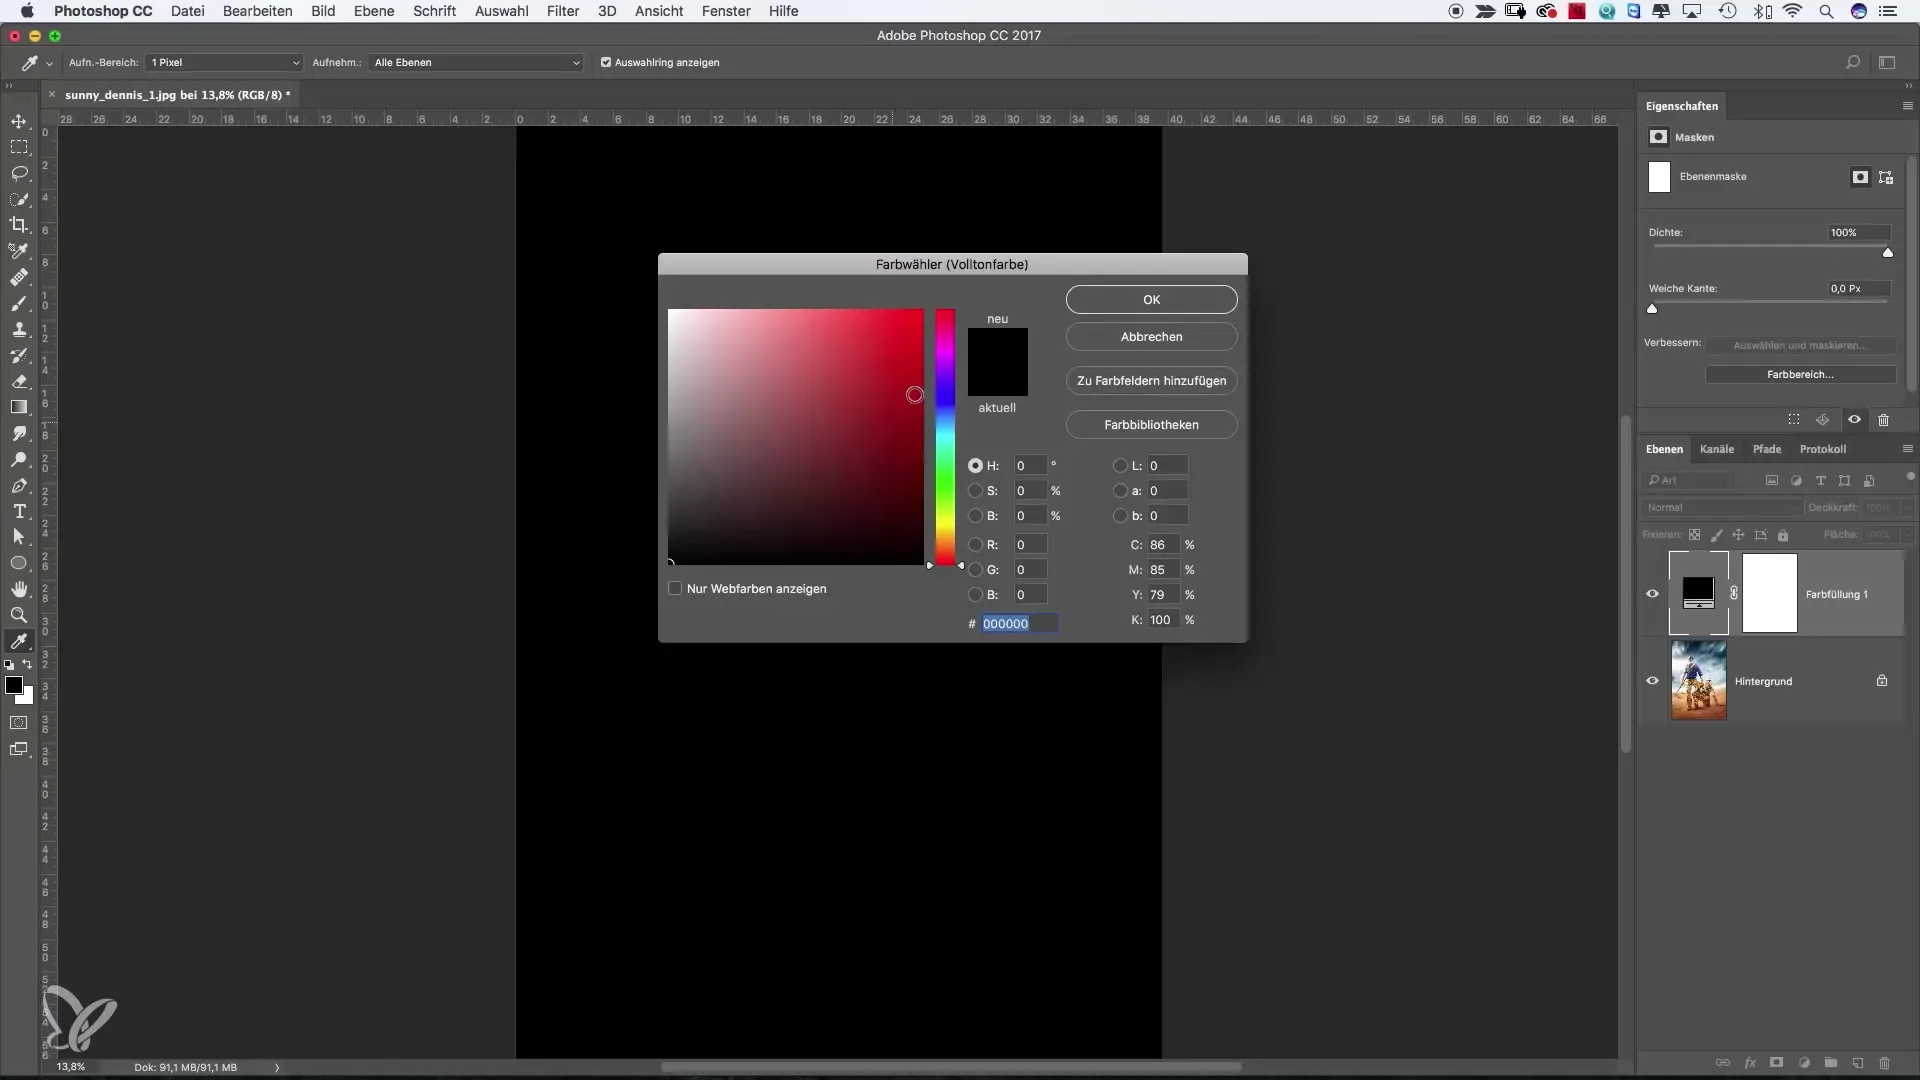Select the Ellipse shape tool
Screen dimensions: 1920x1080
click(19, 563)
